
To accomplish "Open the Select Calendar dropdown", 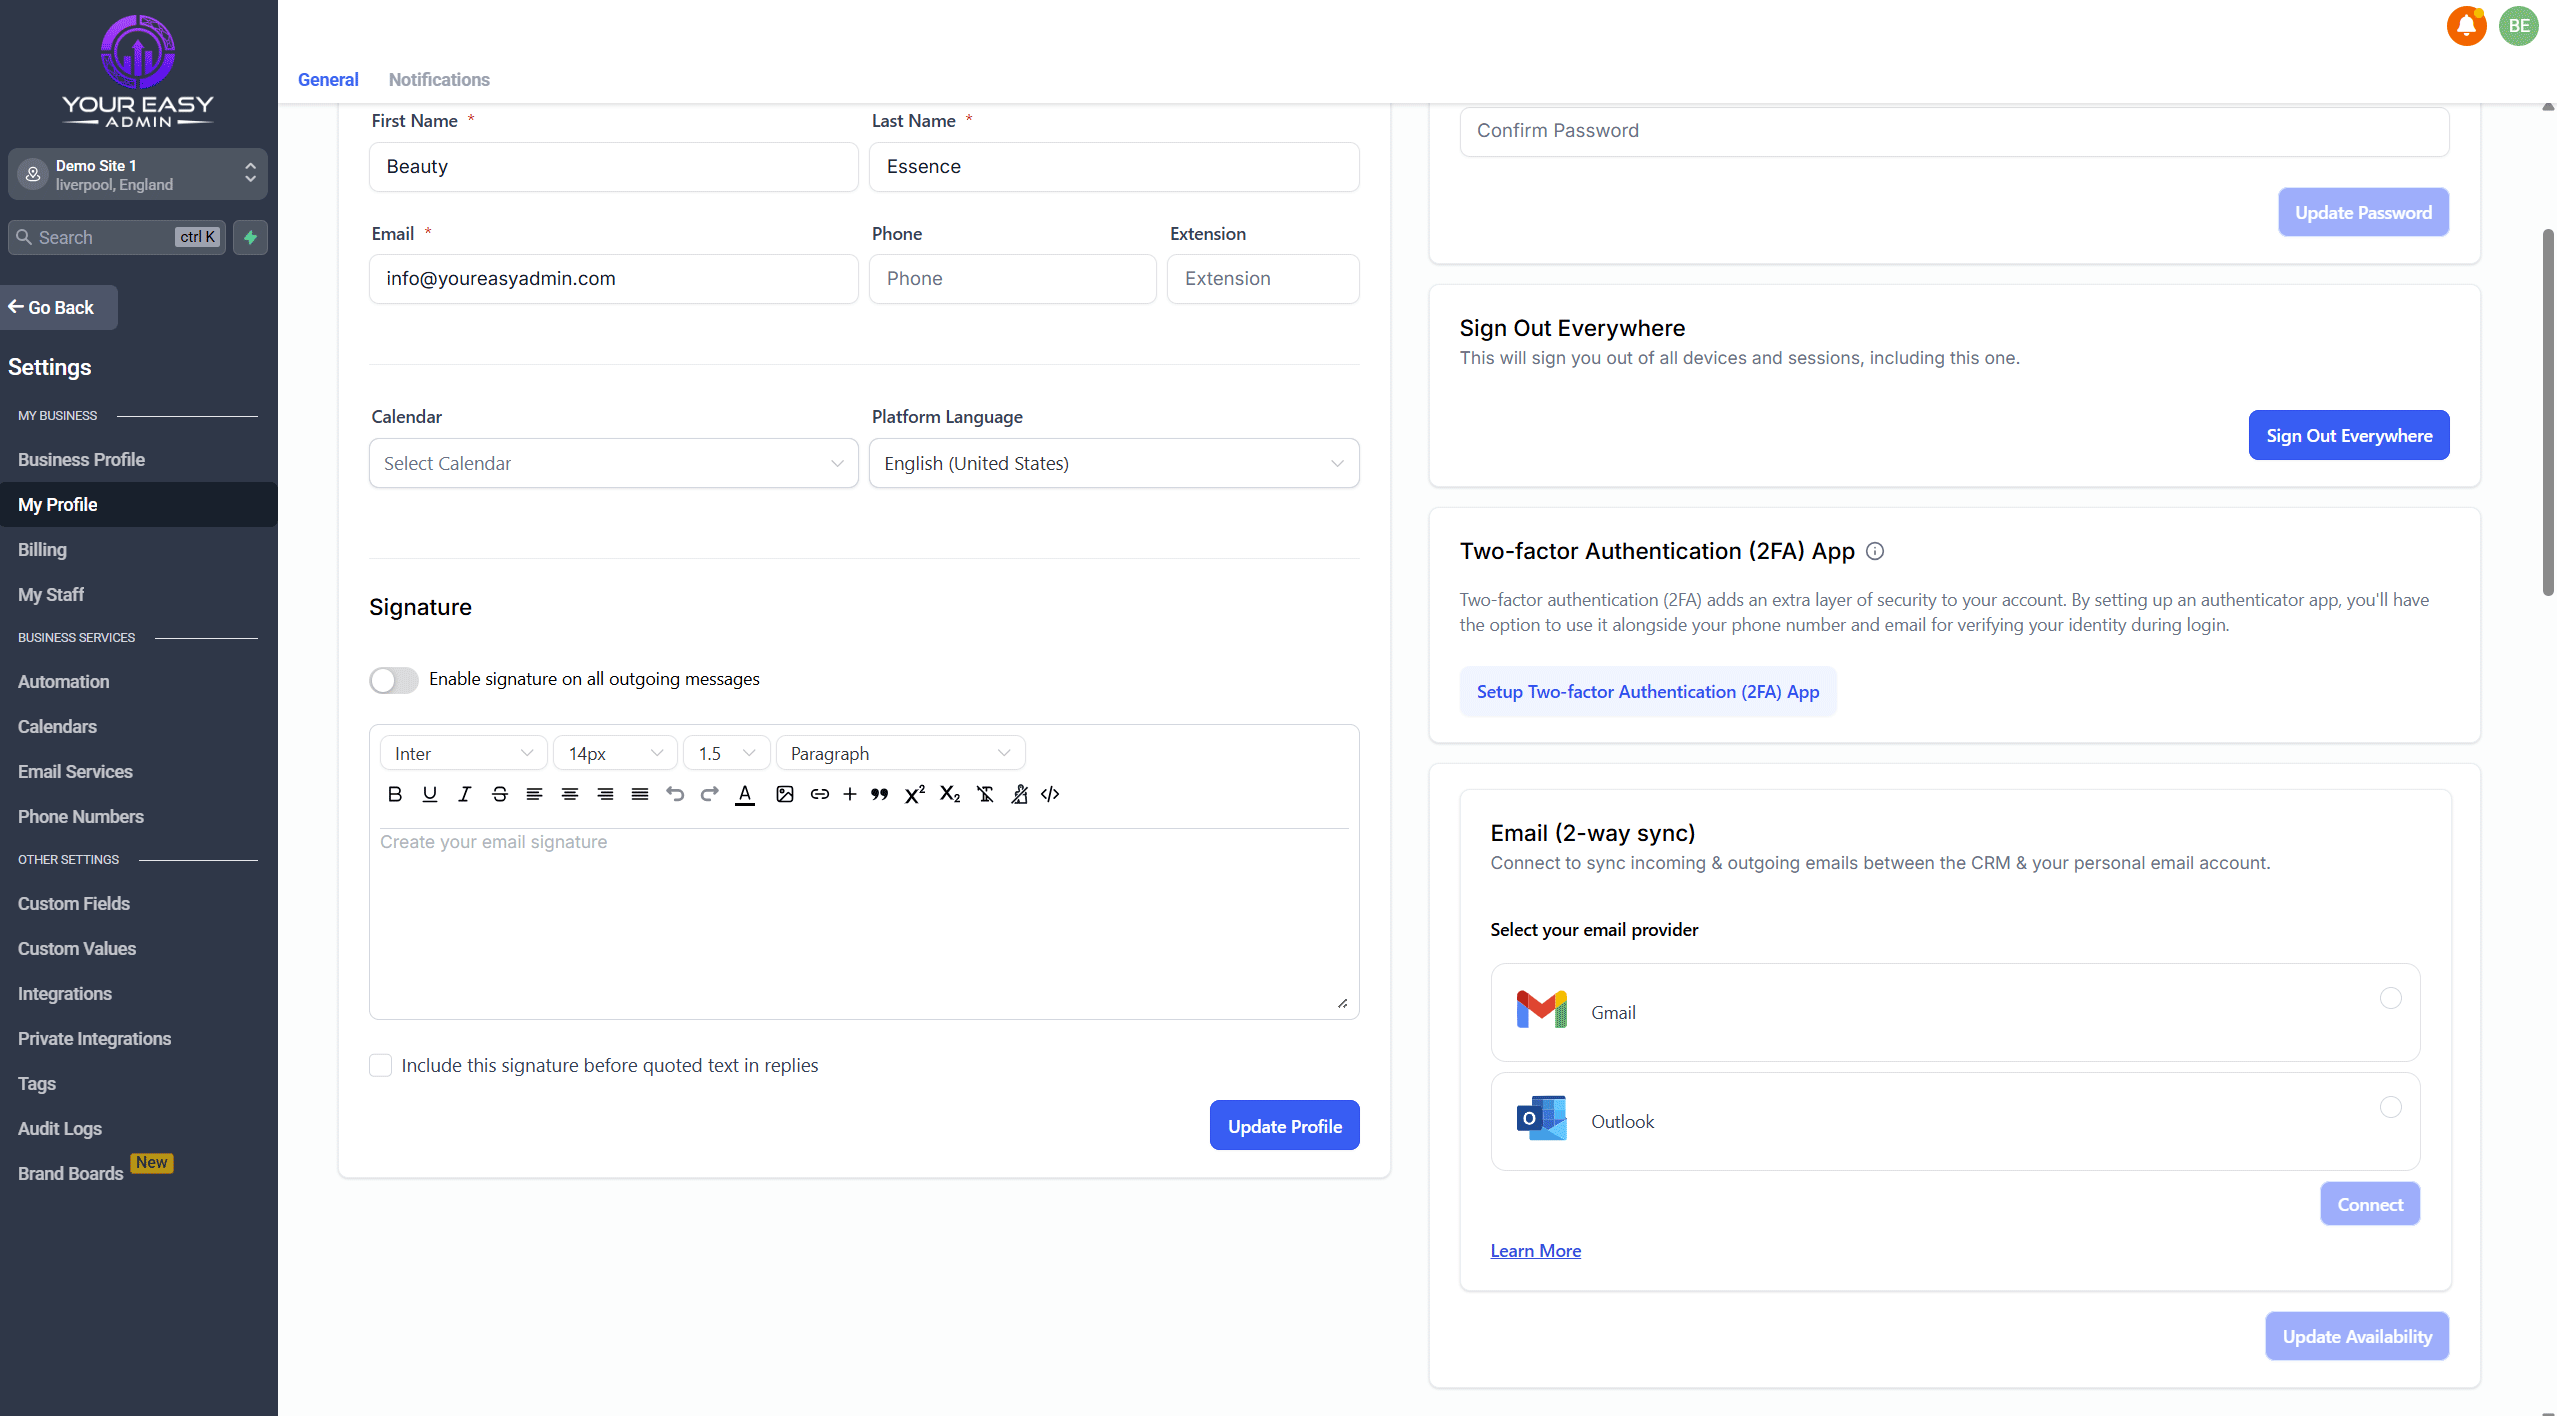I will coord(613,463).
